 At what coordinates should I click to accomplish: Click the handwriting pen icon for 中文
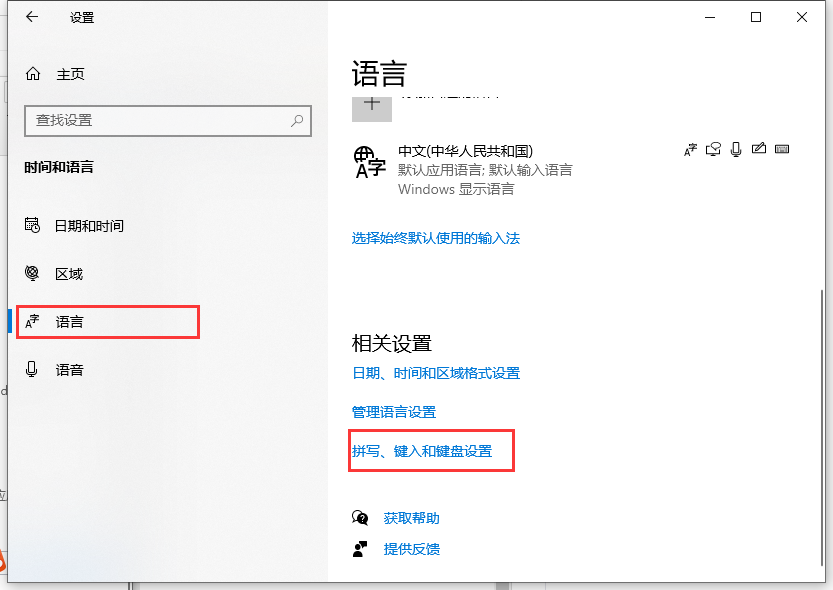(x=759, y=150)
